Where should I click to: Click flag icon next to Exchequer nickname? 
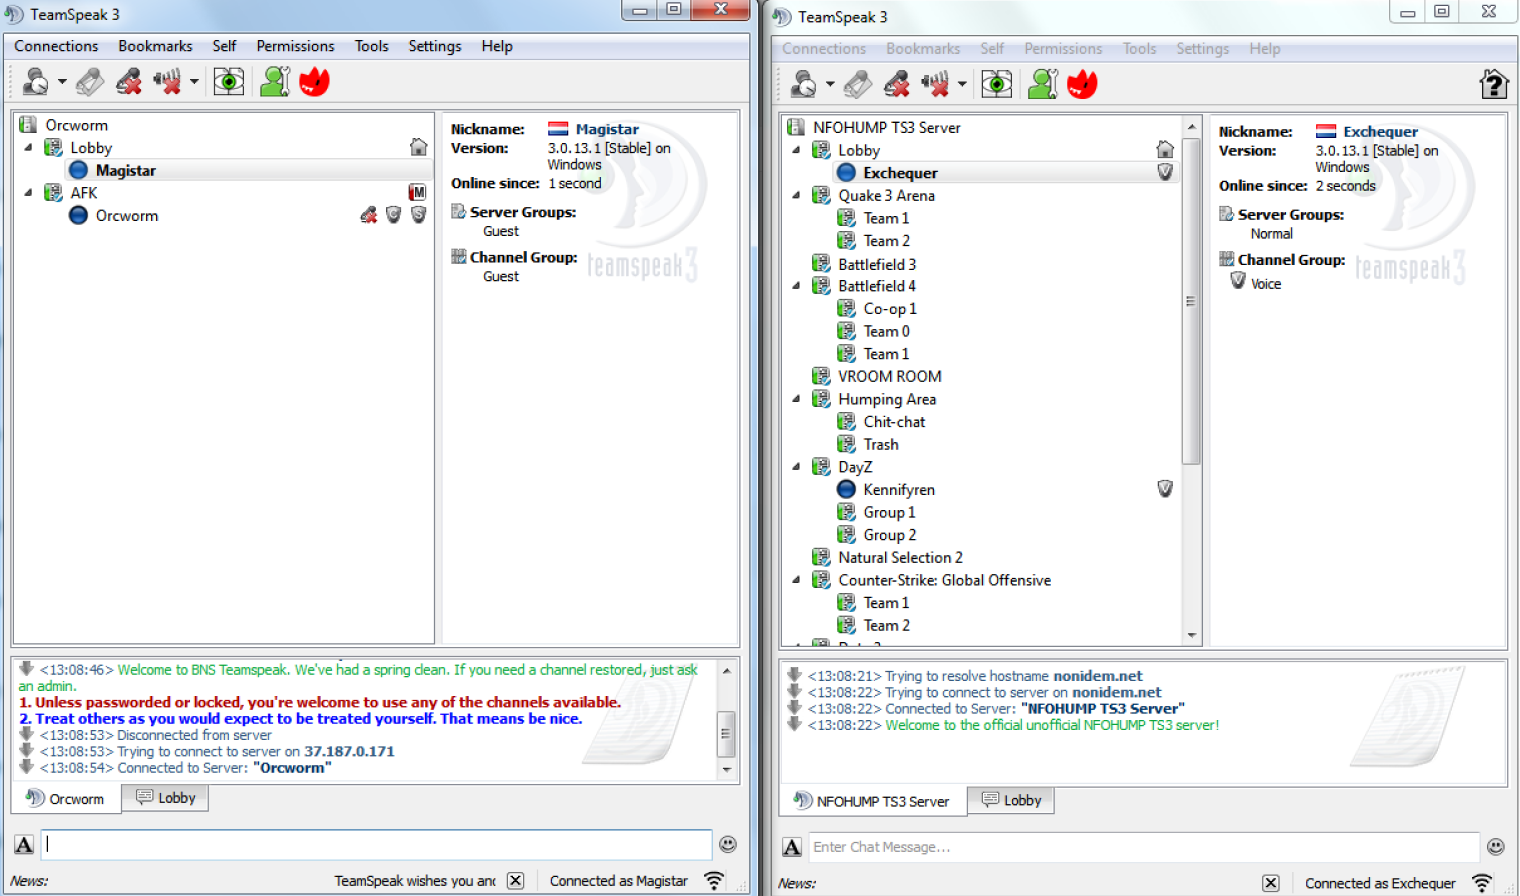pyautogui.click(x=1326, y=131)
